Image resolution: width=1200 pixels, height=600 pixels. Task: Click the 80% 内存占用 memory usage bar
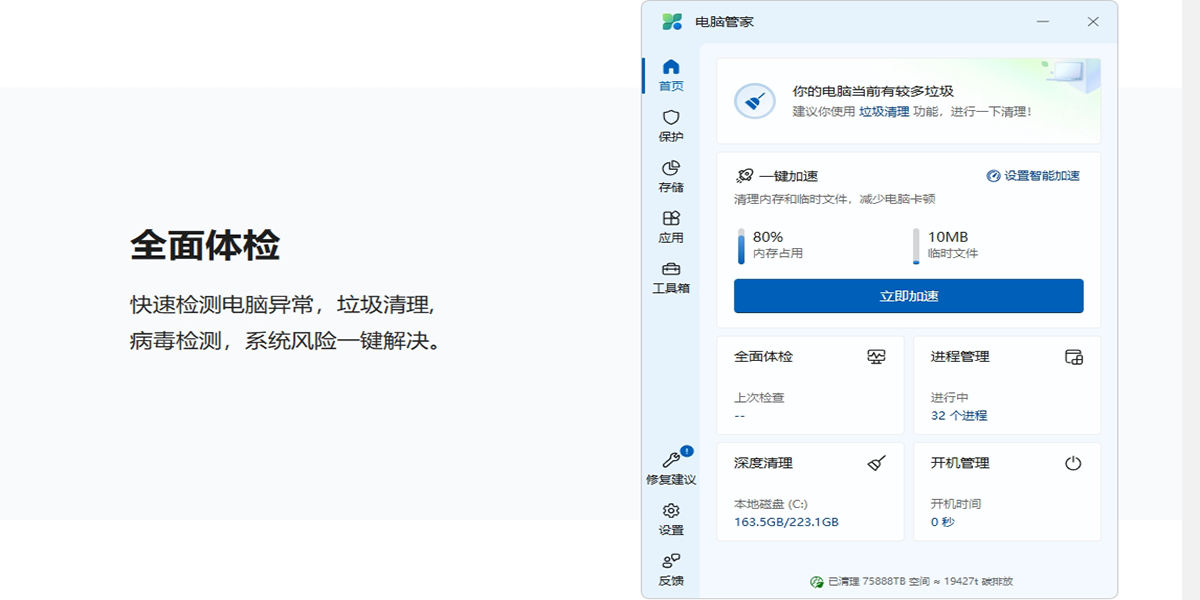coord(742,246)
